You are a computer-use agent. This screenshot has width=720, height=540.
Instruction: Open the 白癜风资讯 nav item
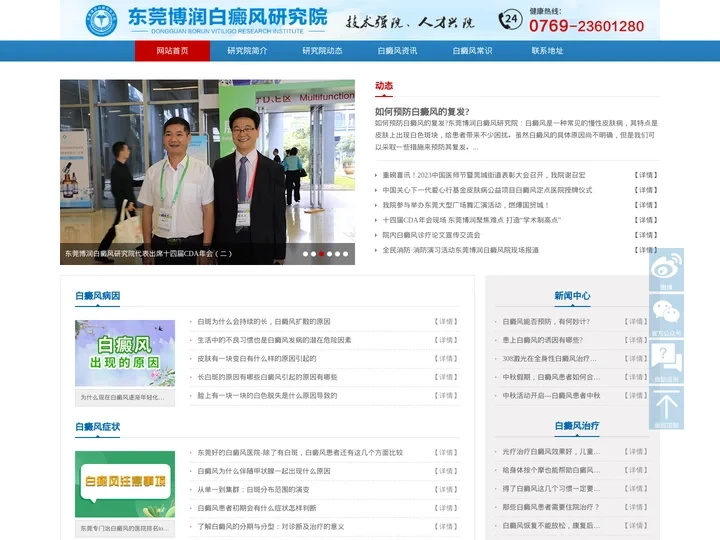tap(397, 51)
